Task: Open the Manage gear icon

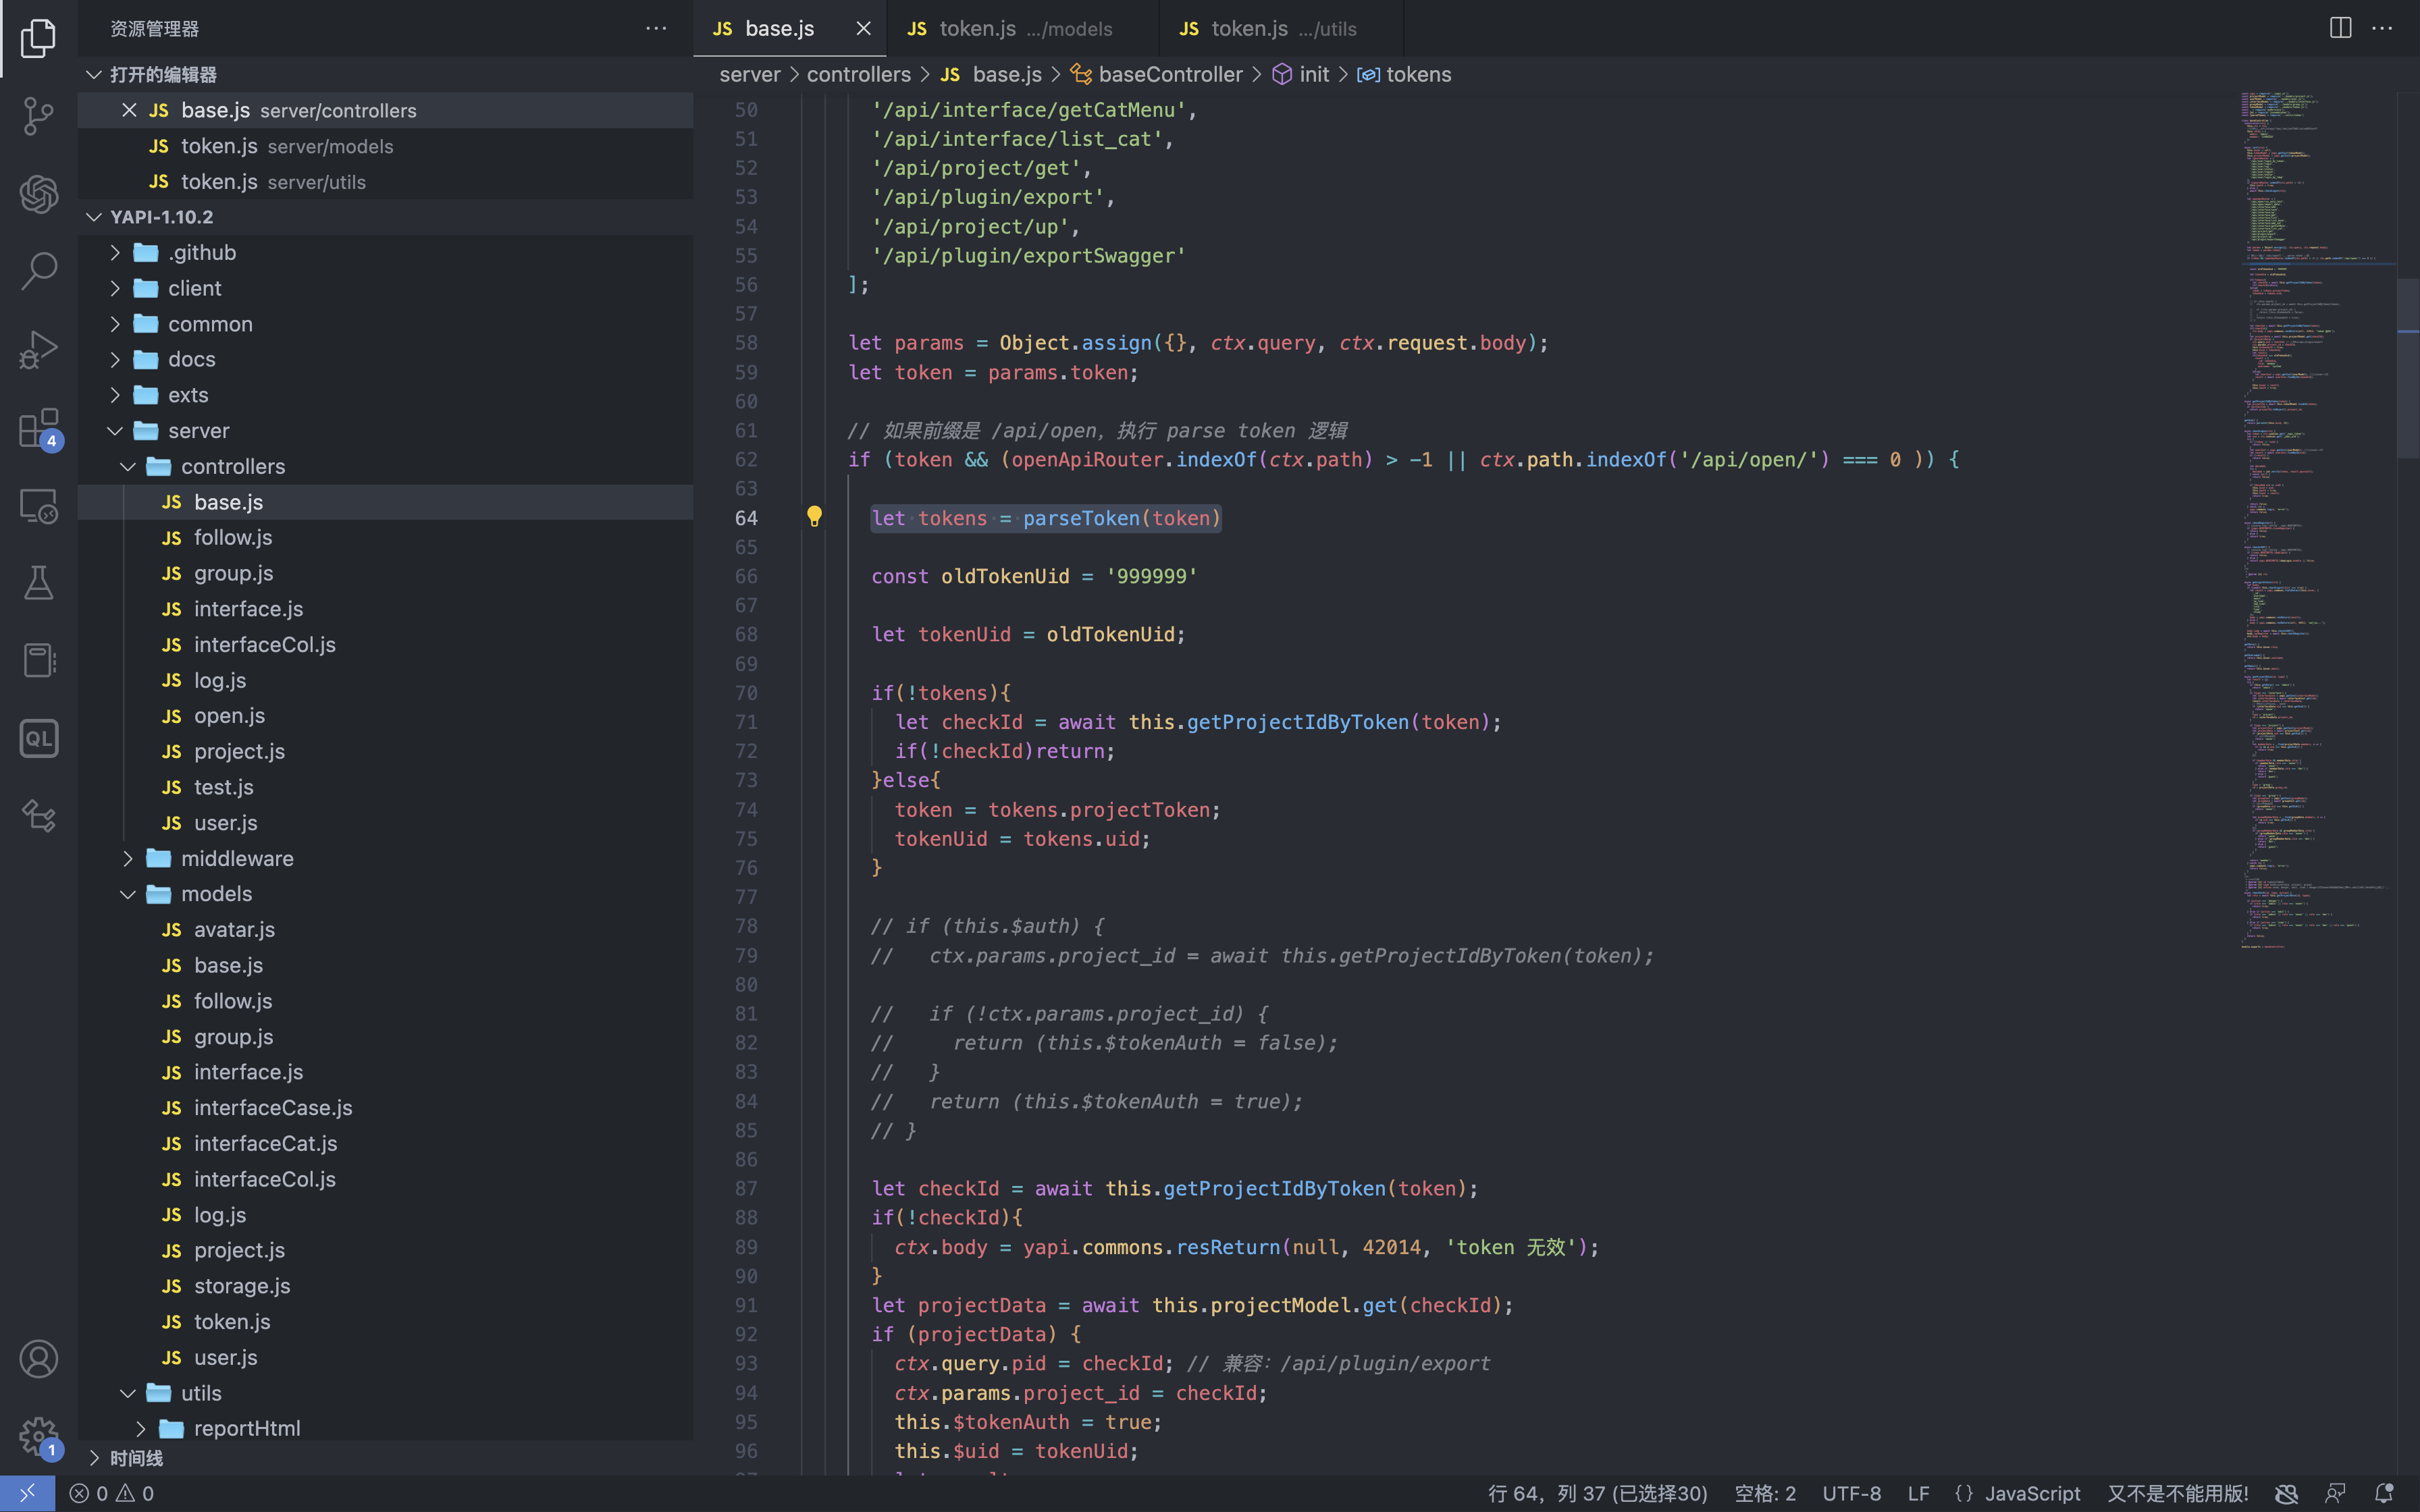Action: point(38,1437)
